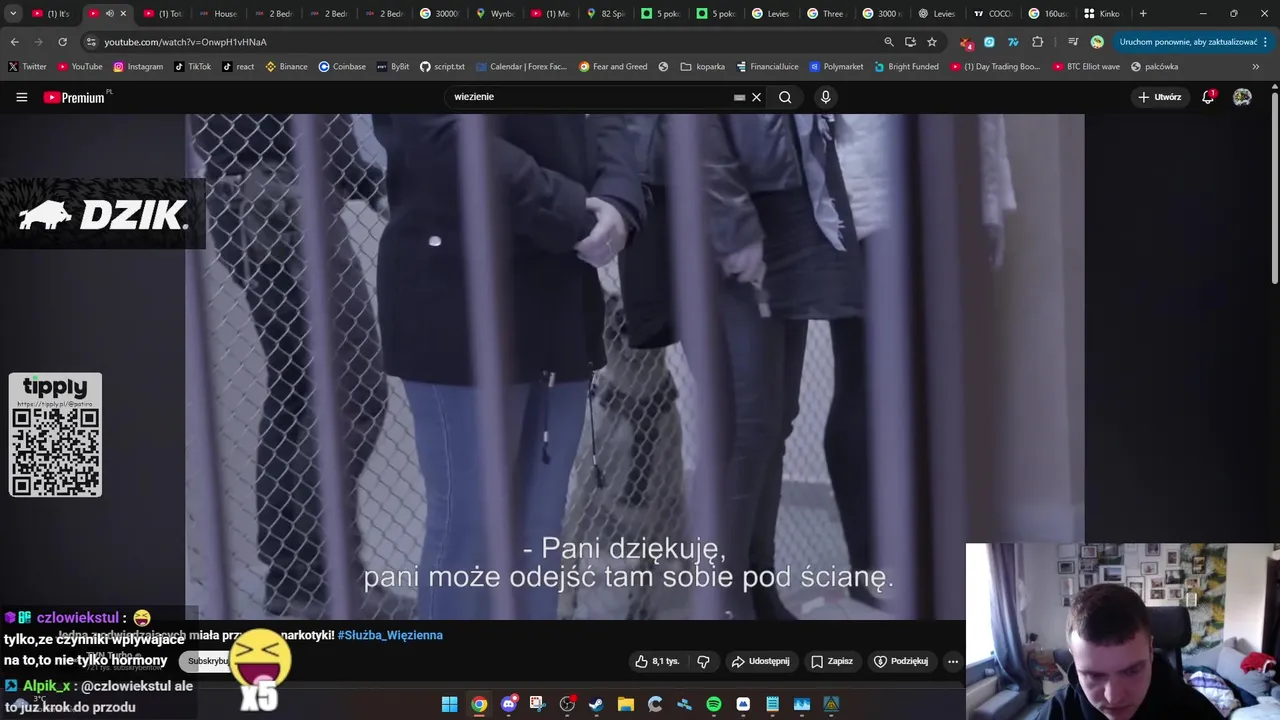The width and height of the screenshot is (1280, 720).
Task: Reload the current page
Action: click(62, 42)
